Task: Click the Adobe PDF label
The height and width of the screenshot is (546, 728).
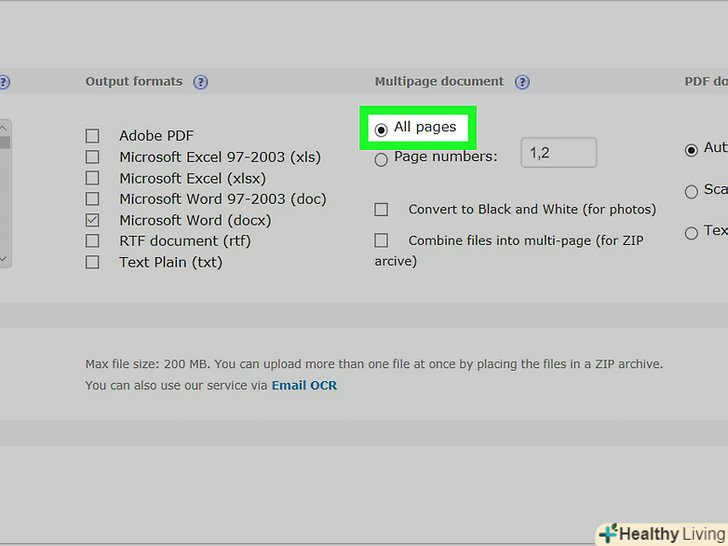Action: 156,136
